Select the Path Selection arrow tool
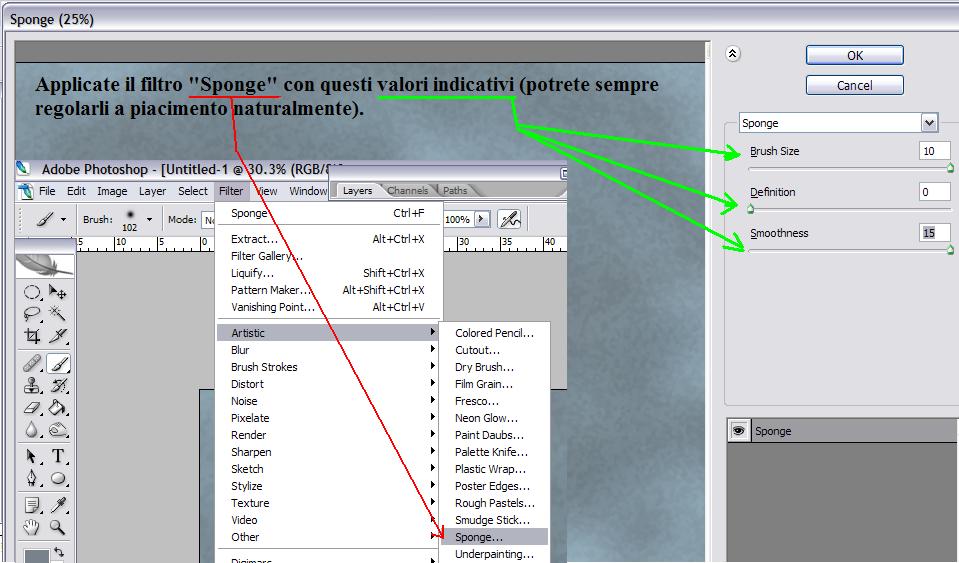 [x=32, y=456]
